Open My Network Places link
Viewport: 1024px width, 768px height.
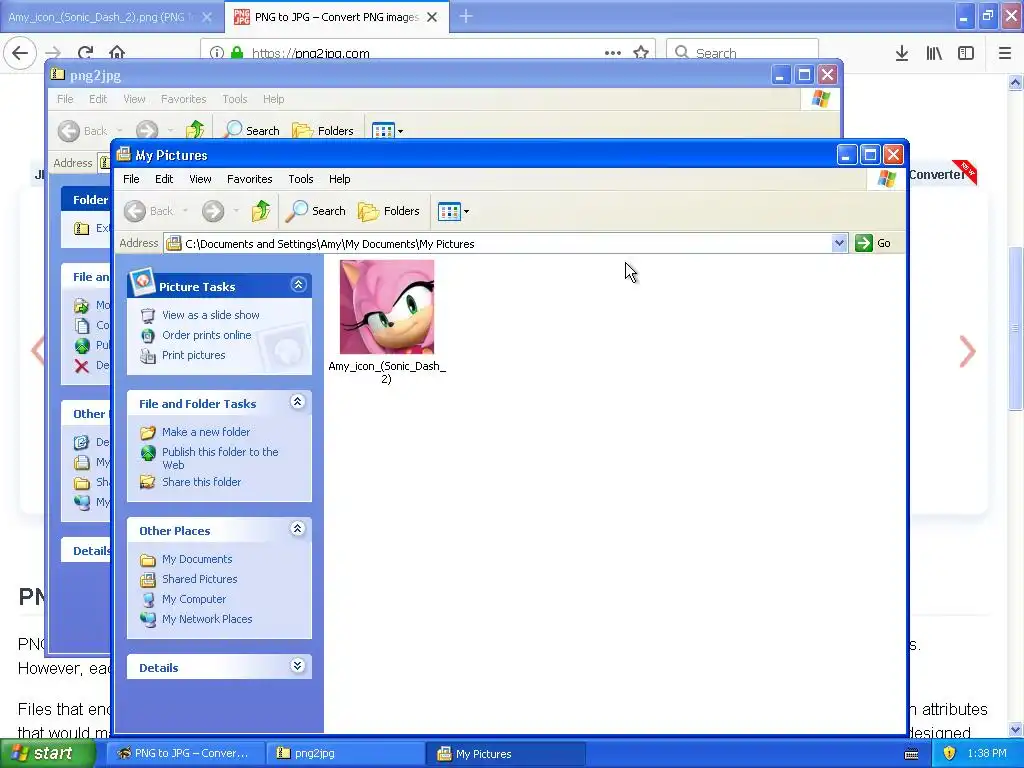pos(207,619)
